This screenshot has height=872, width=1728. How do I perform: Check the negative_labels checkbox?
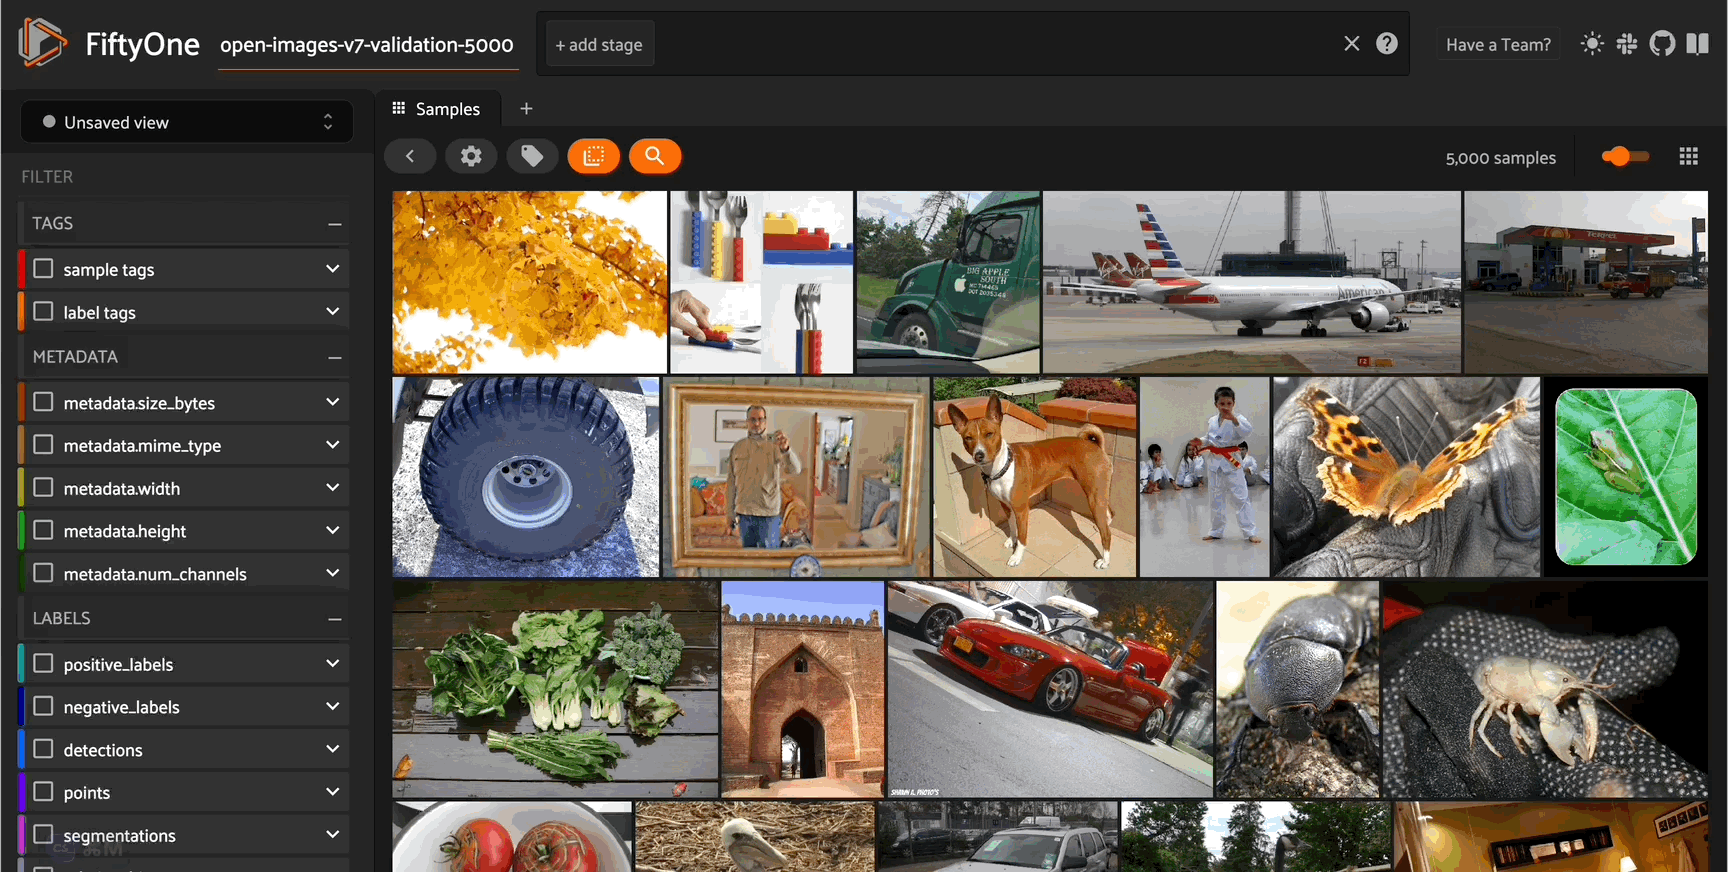tap(43, 706)
